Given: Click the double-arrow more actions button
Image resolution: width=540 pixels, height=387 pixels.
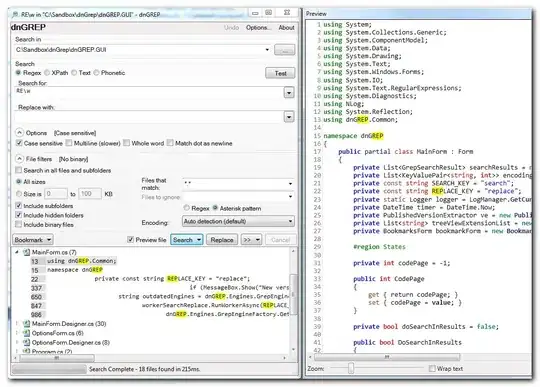Looking at the screenshot, I should tap(251, 240).
